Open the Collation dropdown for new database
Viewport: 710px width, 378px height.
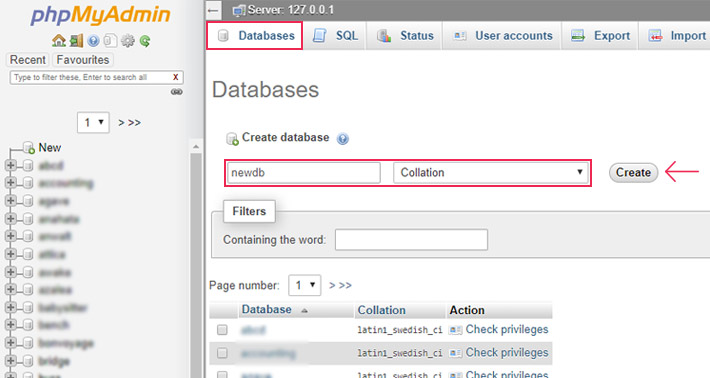pyautogui.click(x=490, y=172)
